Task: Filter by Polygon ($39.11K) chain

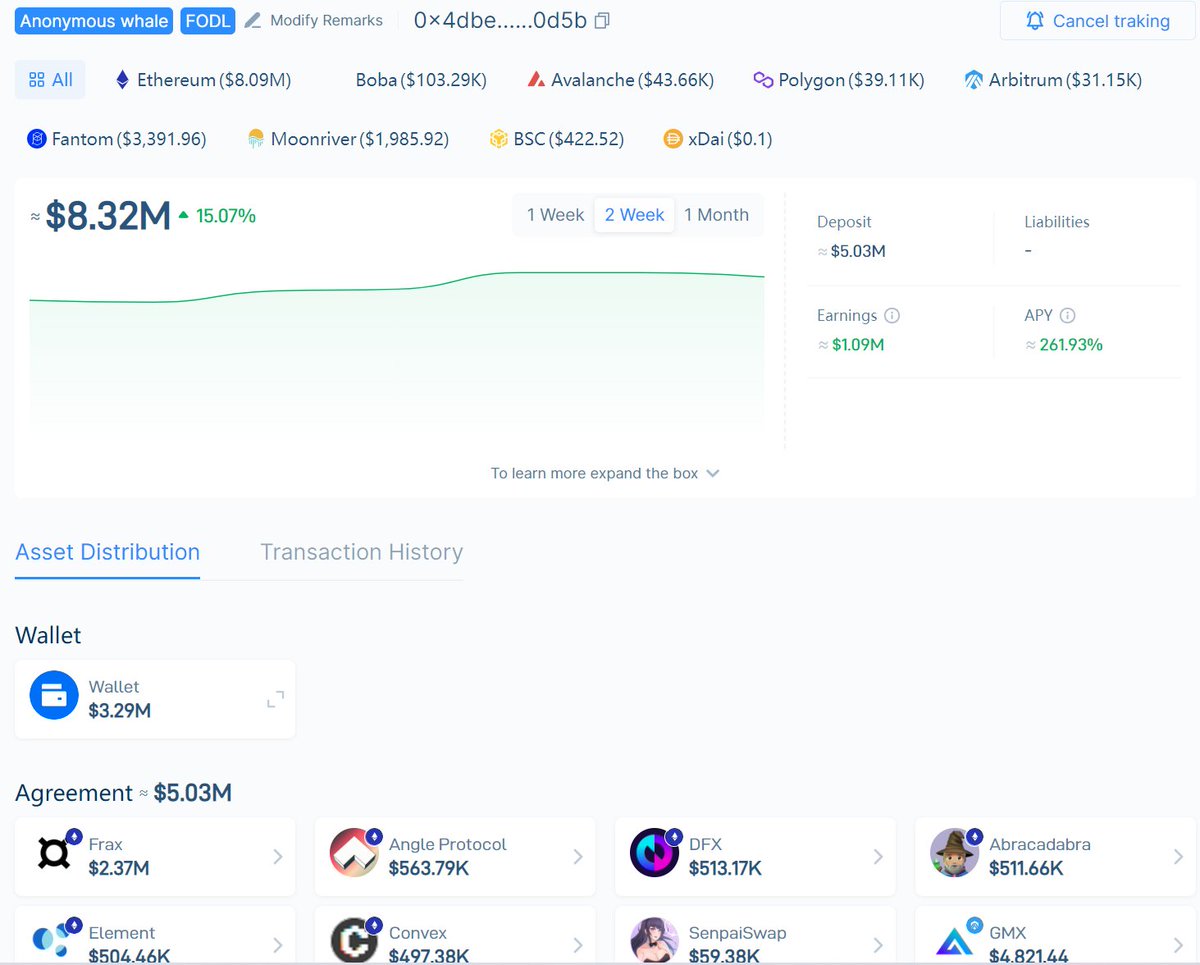Action: click(839, 80)
